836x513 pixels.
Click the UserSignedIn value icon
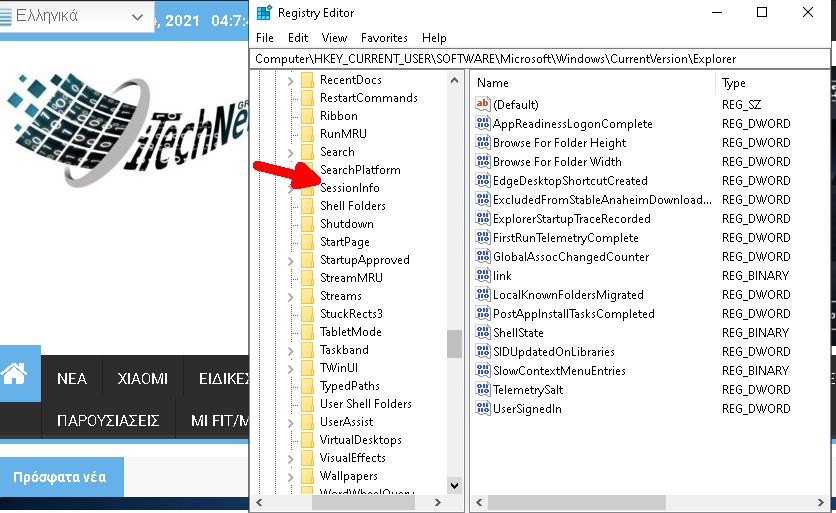[483, 408]
